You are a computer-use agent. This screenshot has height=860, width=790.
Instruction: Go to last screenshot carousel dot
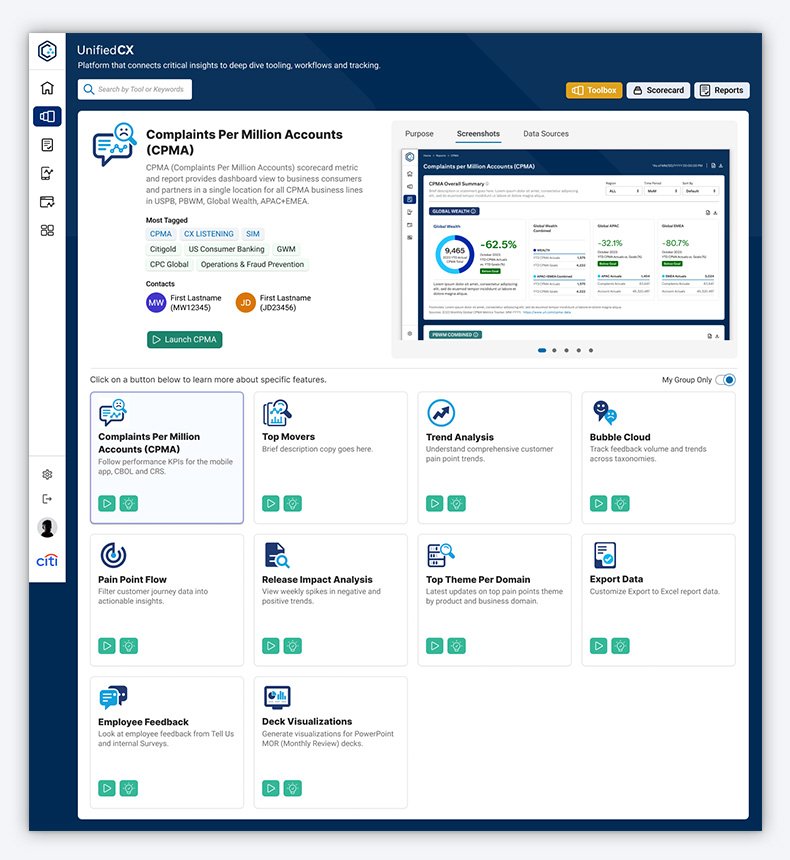click(591, 350)
